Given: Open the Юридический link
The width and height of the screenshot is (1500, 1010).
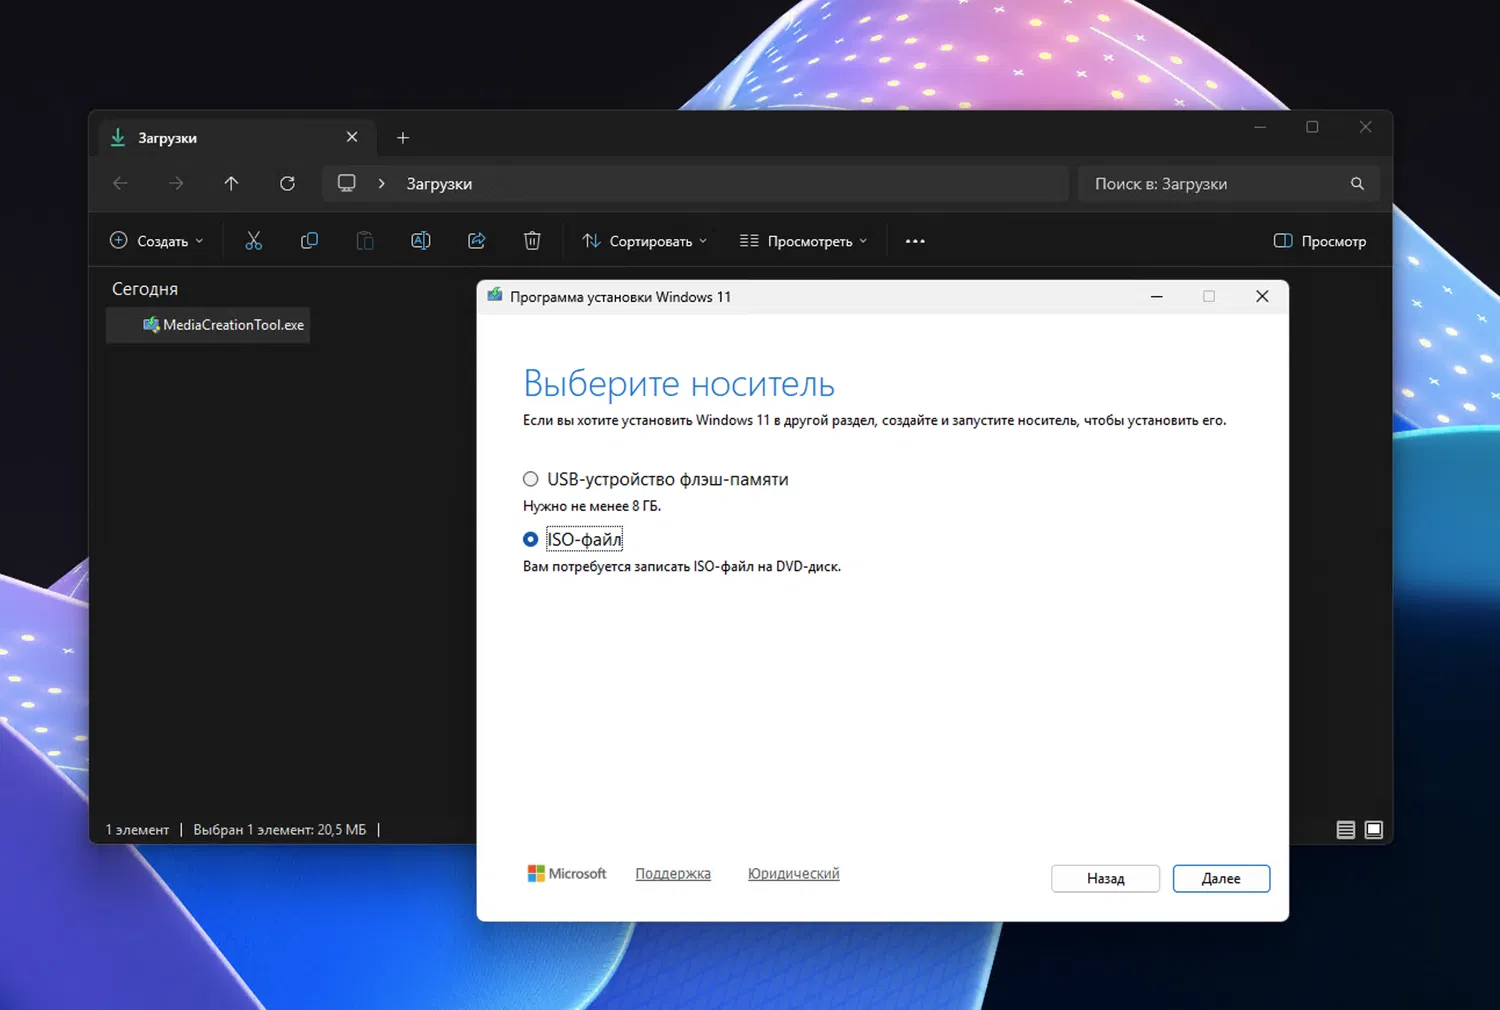Looking at the screenshot, I should 793,873.
